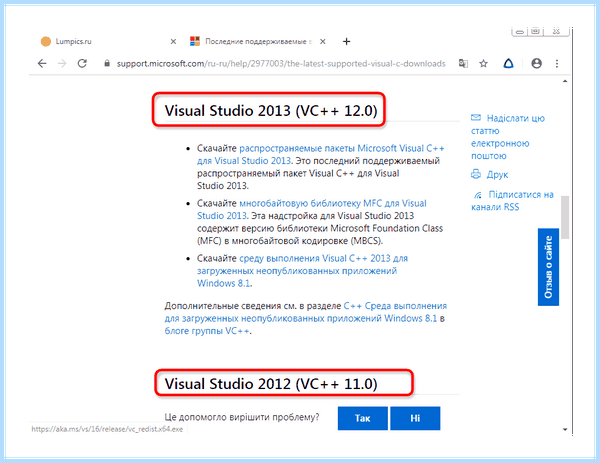The image size is (600, 463).
Task: Open the translate page icon
Action: tap(463, 64)
